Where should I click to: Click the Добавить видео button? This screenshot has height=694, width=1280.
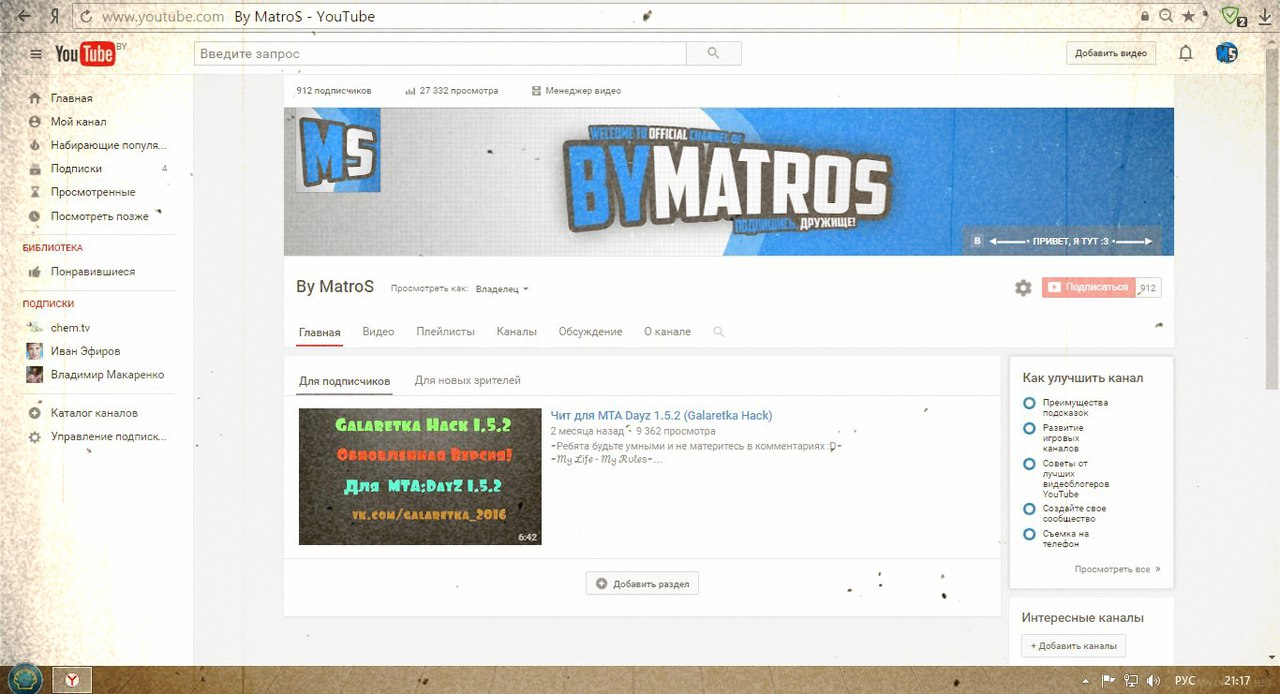pyautogui.click(x=1111, y=54)
